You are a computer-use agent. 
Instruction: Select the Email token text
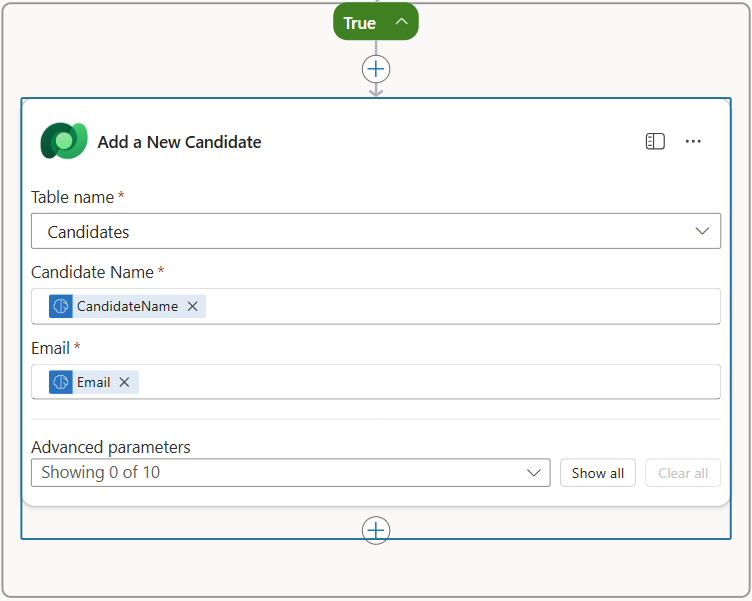[x=94, y=382]
